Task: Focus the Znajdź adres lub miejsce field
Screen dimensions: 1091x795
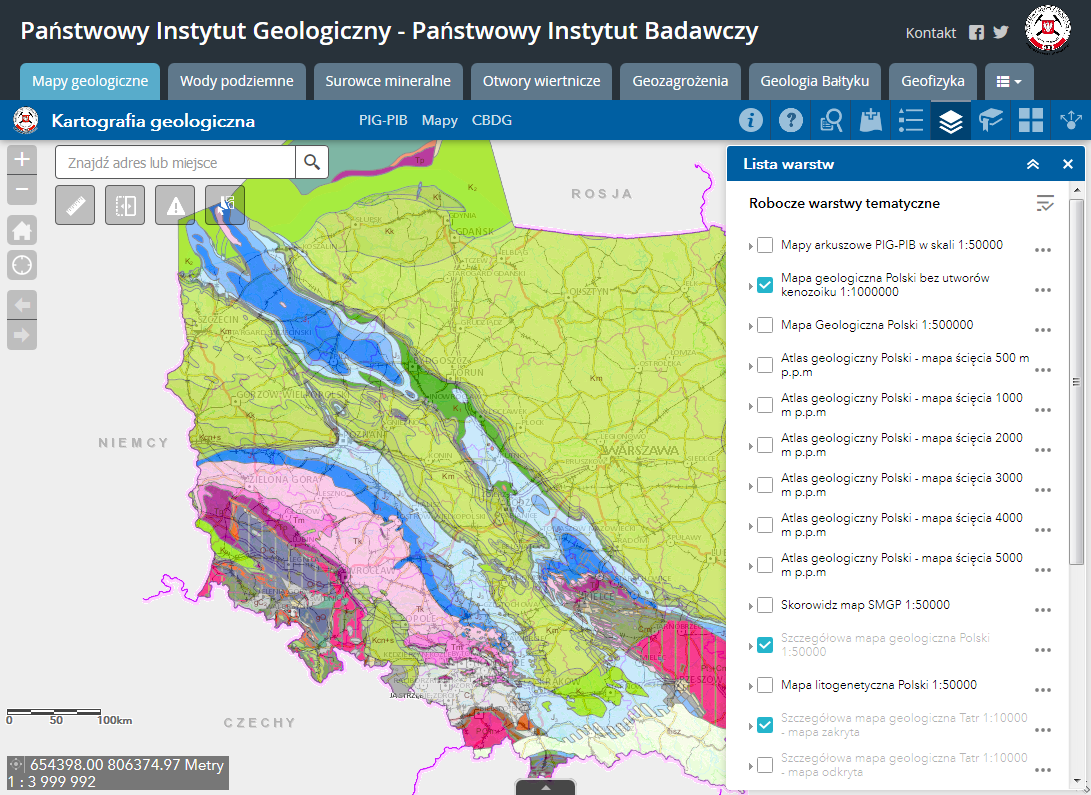Action: pos(175,162)
